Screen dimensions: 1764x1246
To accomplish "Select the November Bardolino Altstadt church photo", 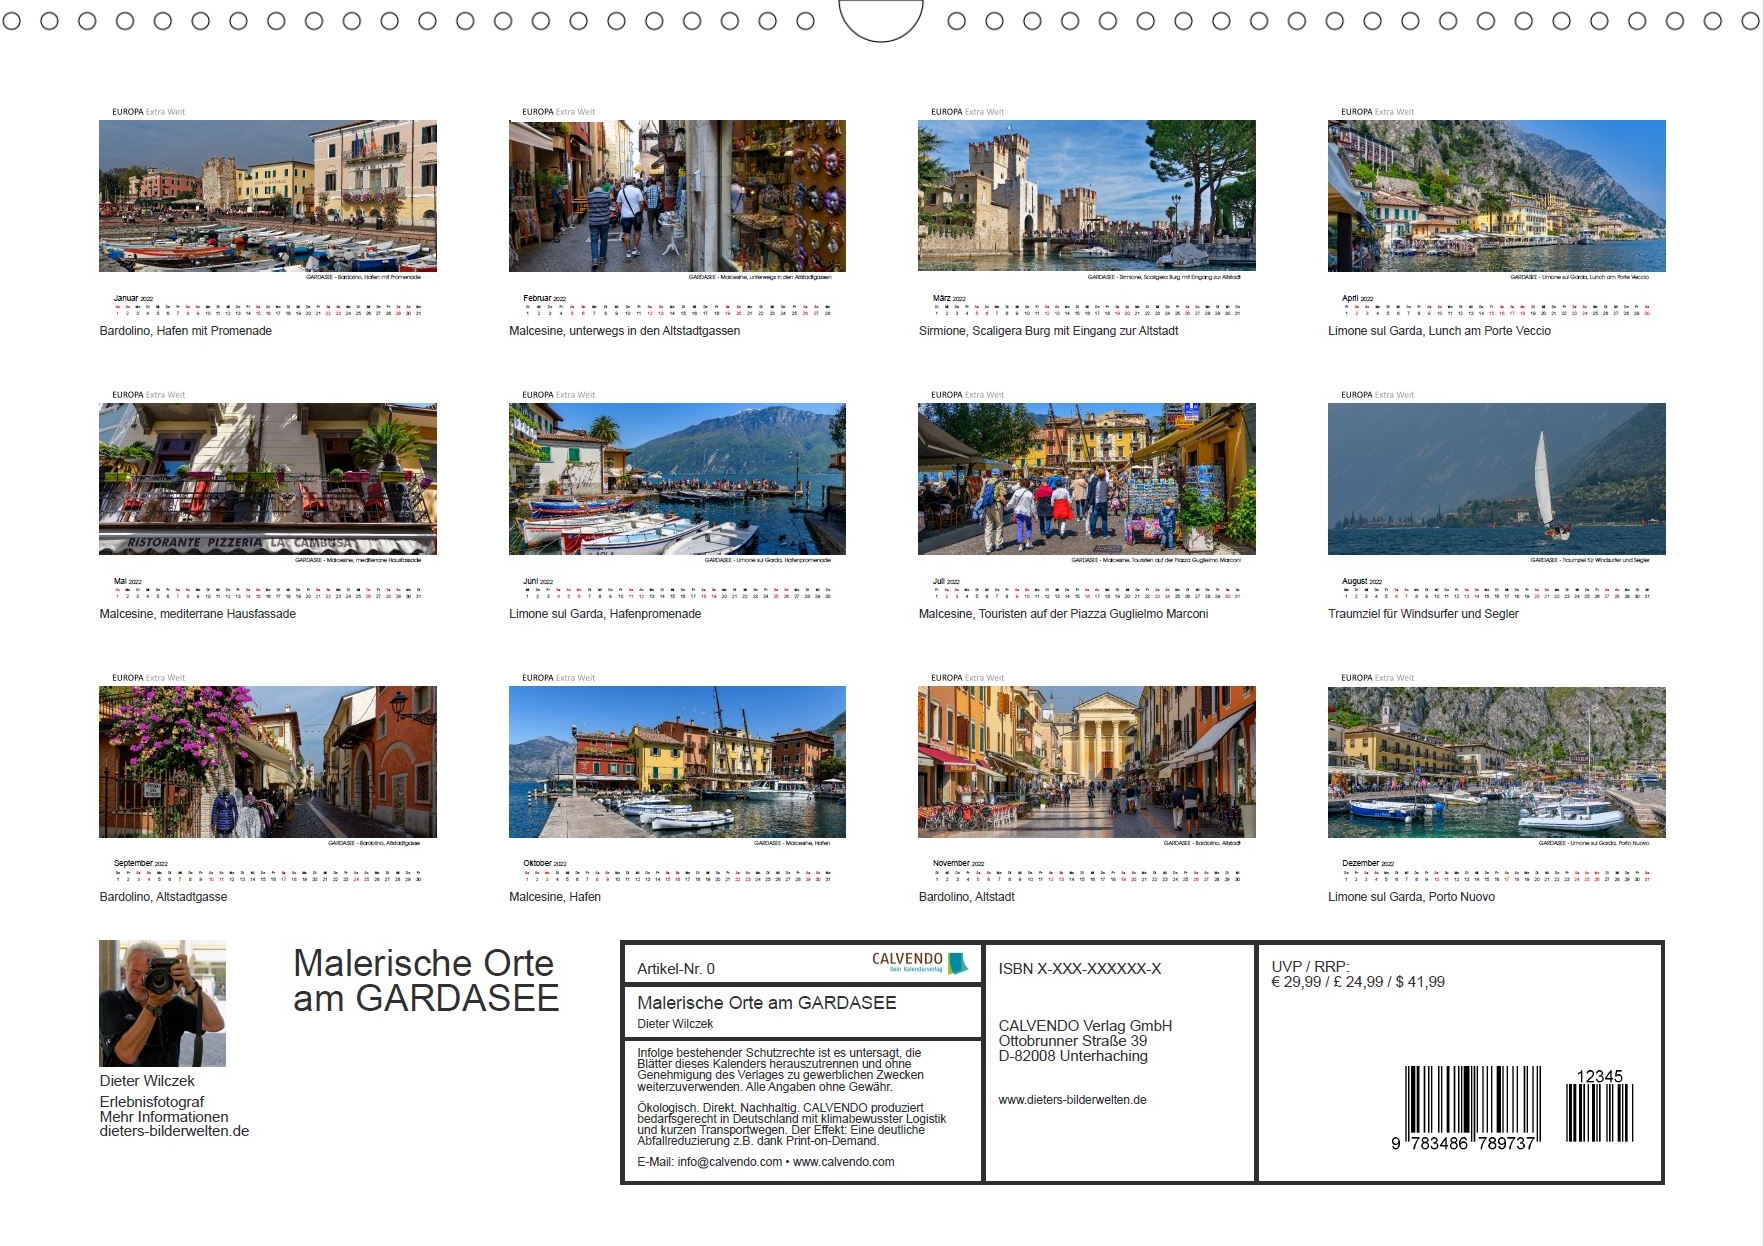I will (1086, 762).
